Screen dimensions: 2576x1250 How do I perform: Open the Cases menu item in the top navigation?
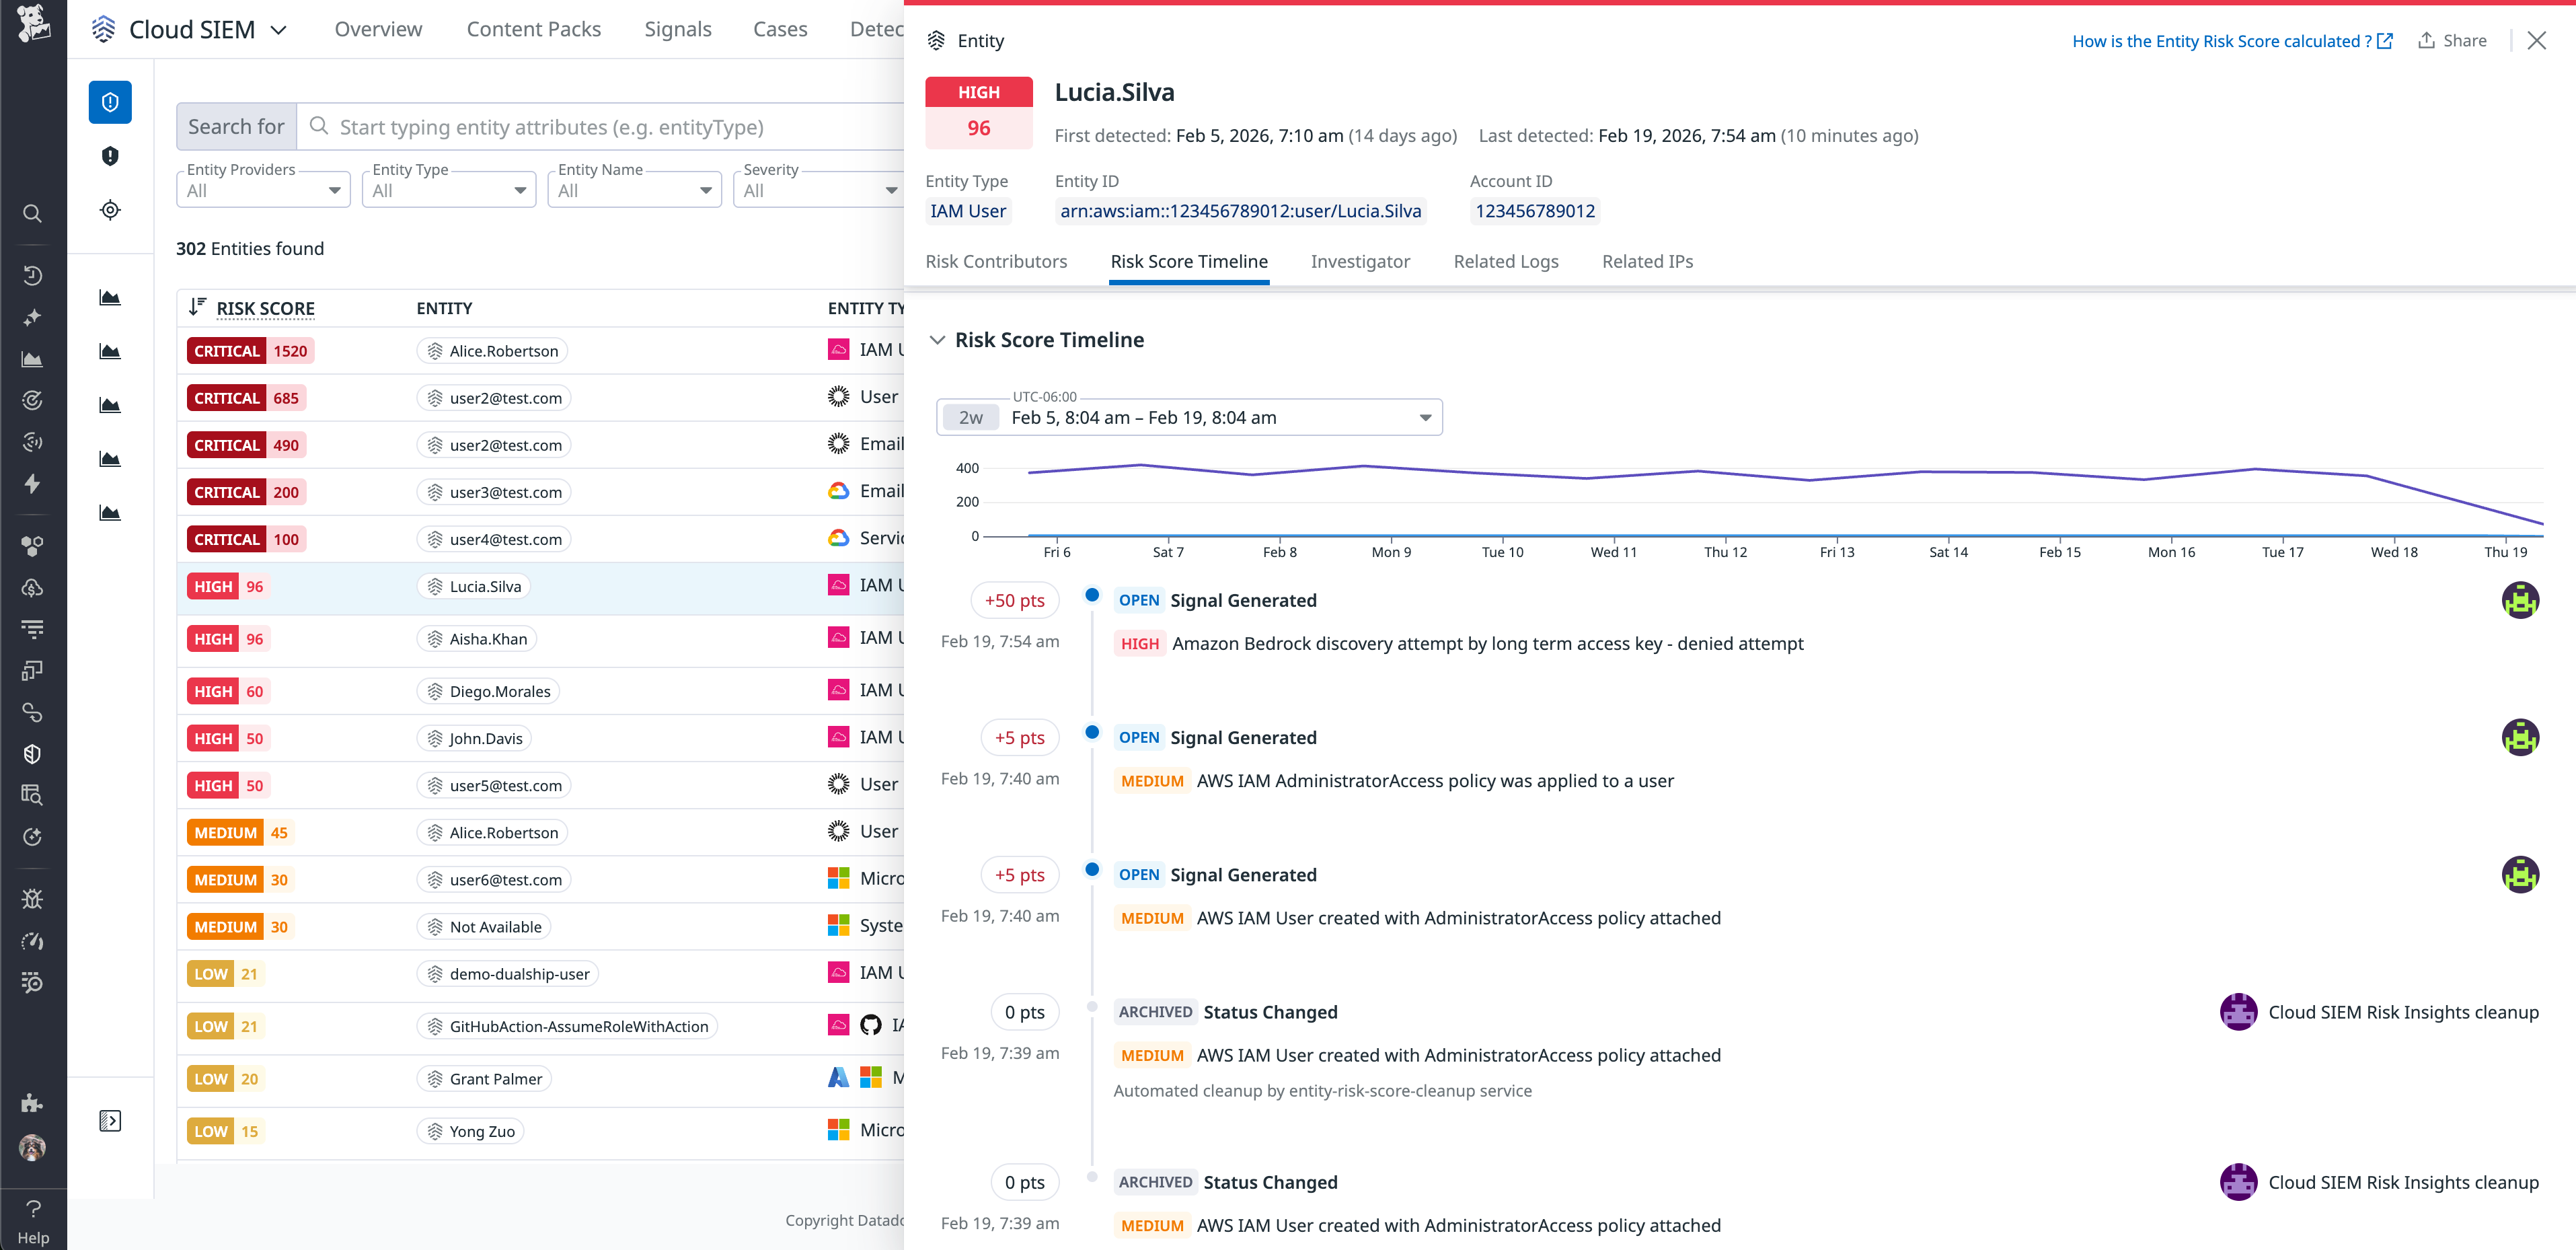780,29
